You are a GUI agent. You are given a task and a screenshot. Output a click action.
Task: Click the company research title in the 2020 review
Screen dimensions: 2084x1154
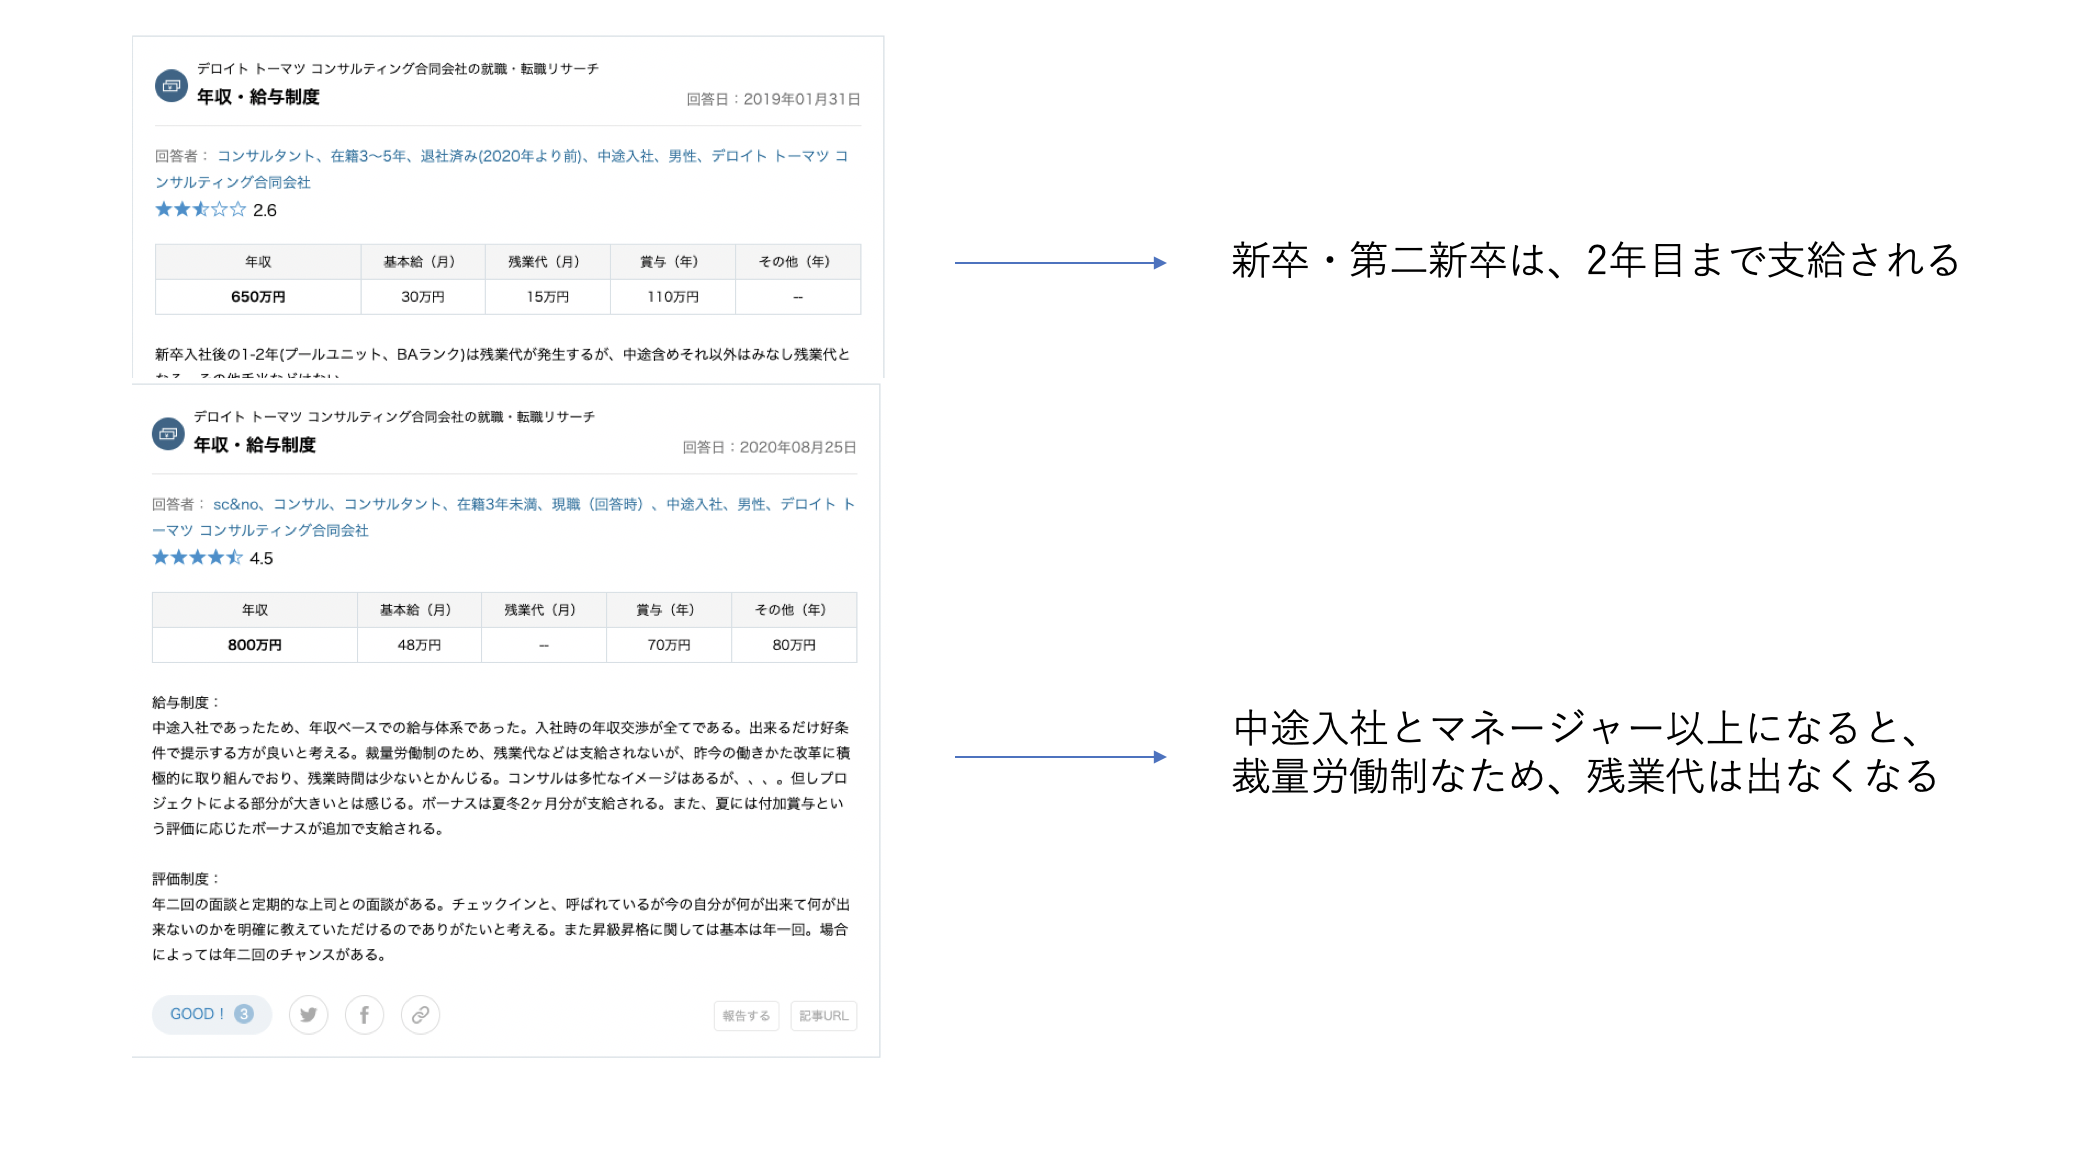click(x=394, y=417)
